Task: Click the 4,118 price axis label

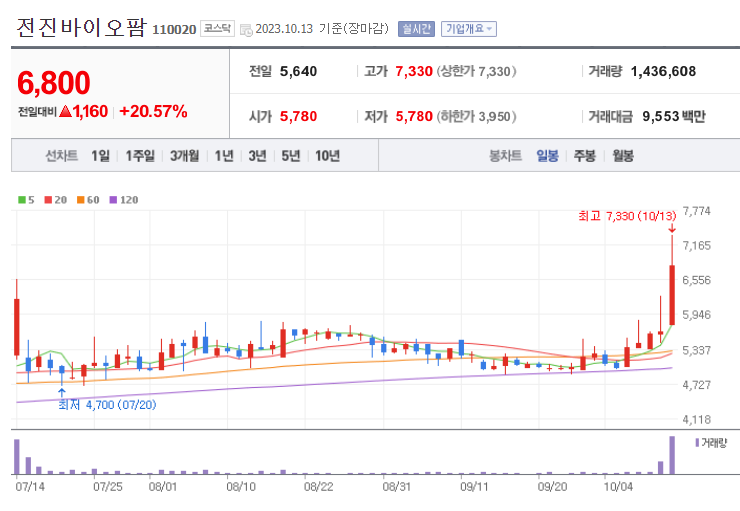Action: [x=697, y=419]
